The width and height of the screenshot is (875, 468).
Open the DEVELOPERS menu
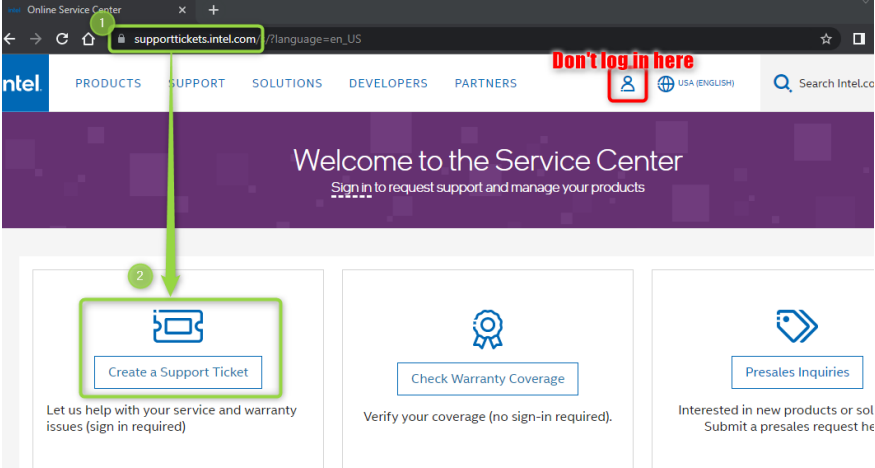click(388, 83)
